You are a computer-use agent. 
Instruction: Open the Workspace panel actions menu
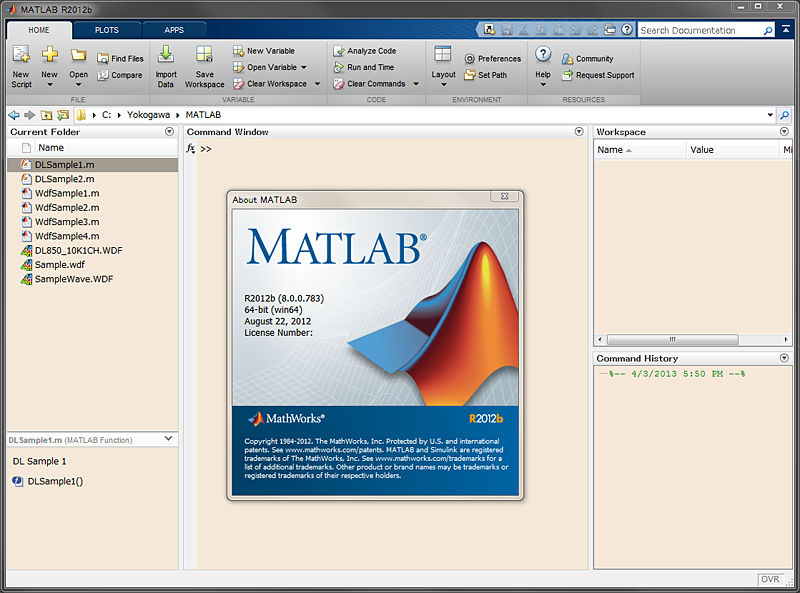(x=784, y=132)
